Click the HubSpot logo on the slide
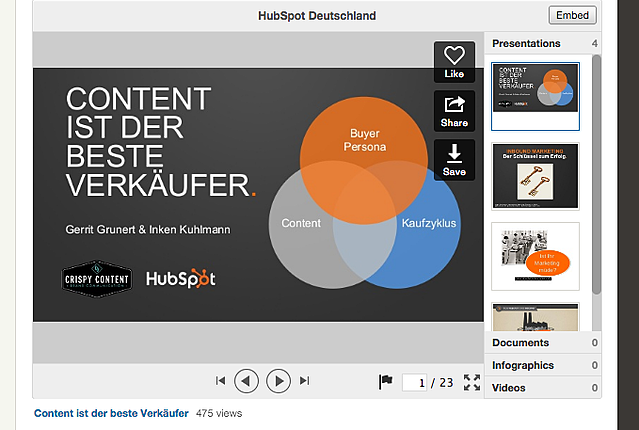 coord(181,279)
